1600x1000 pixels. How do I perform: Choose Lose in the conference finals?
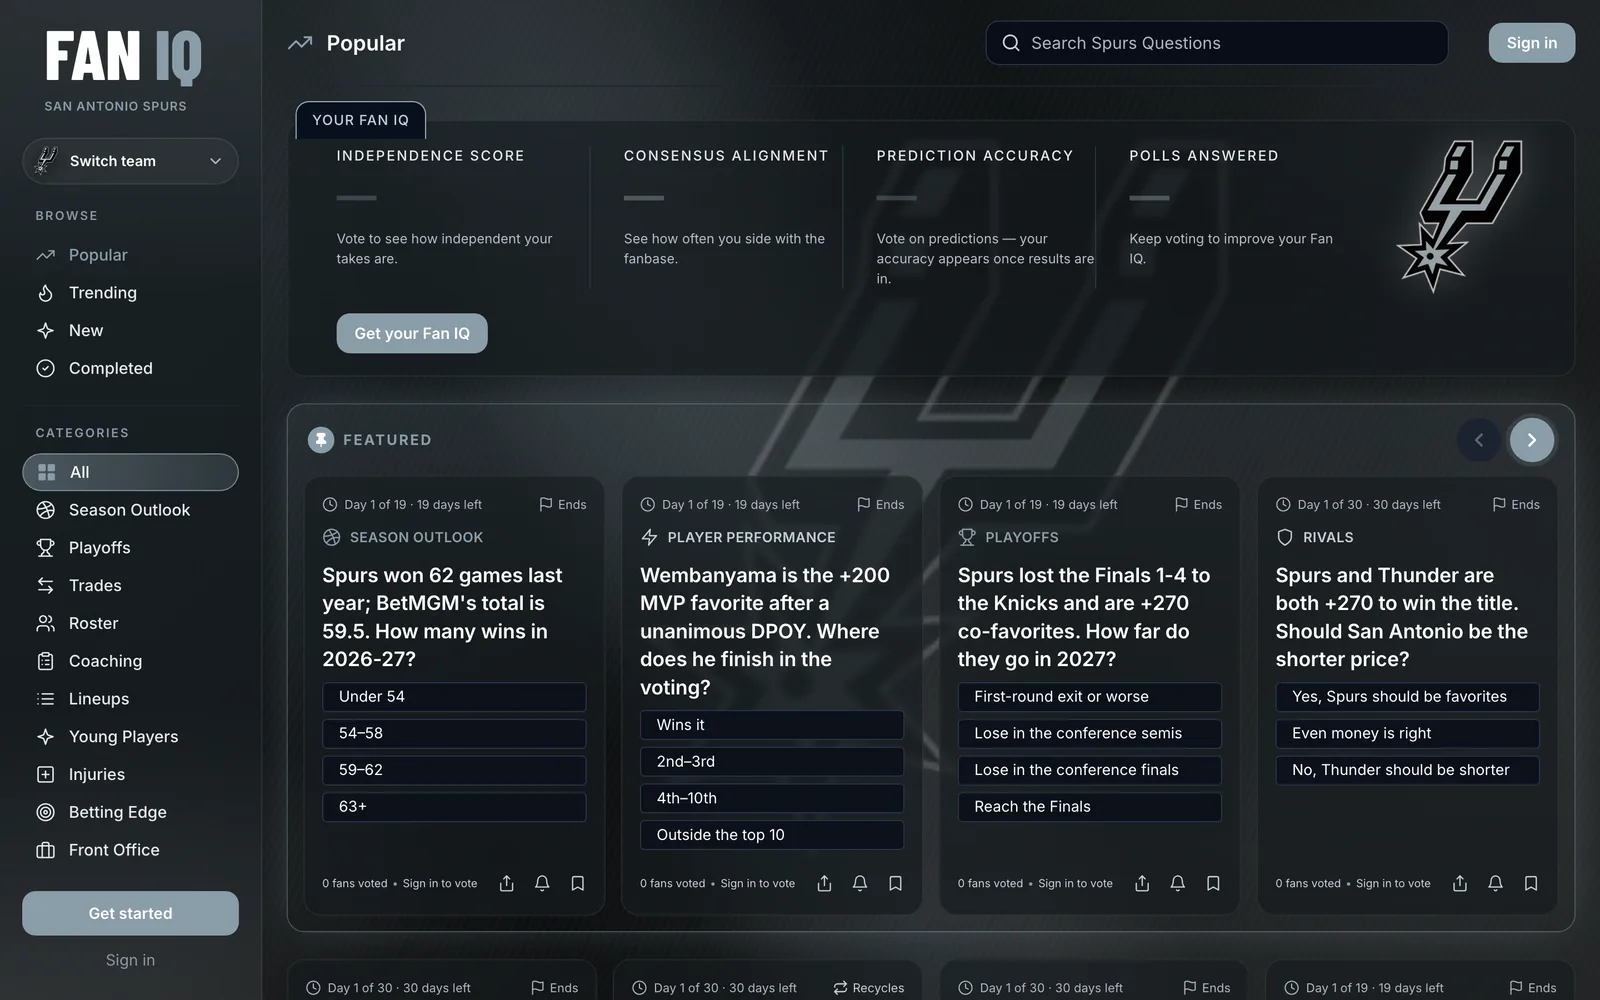tap(1090, 770)
